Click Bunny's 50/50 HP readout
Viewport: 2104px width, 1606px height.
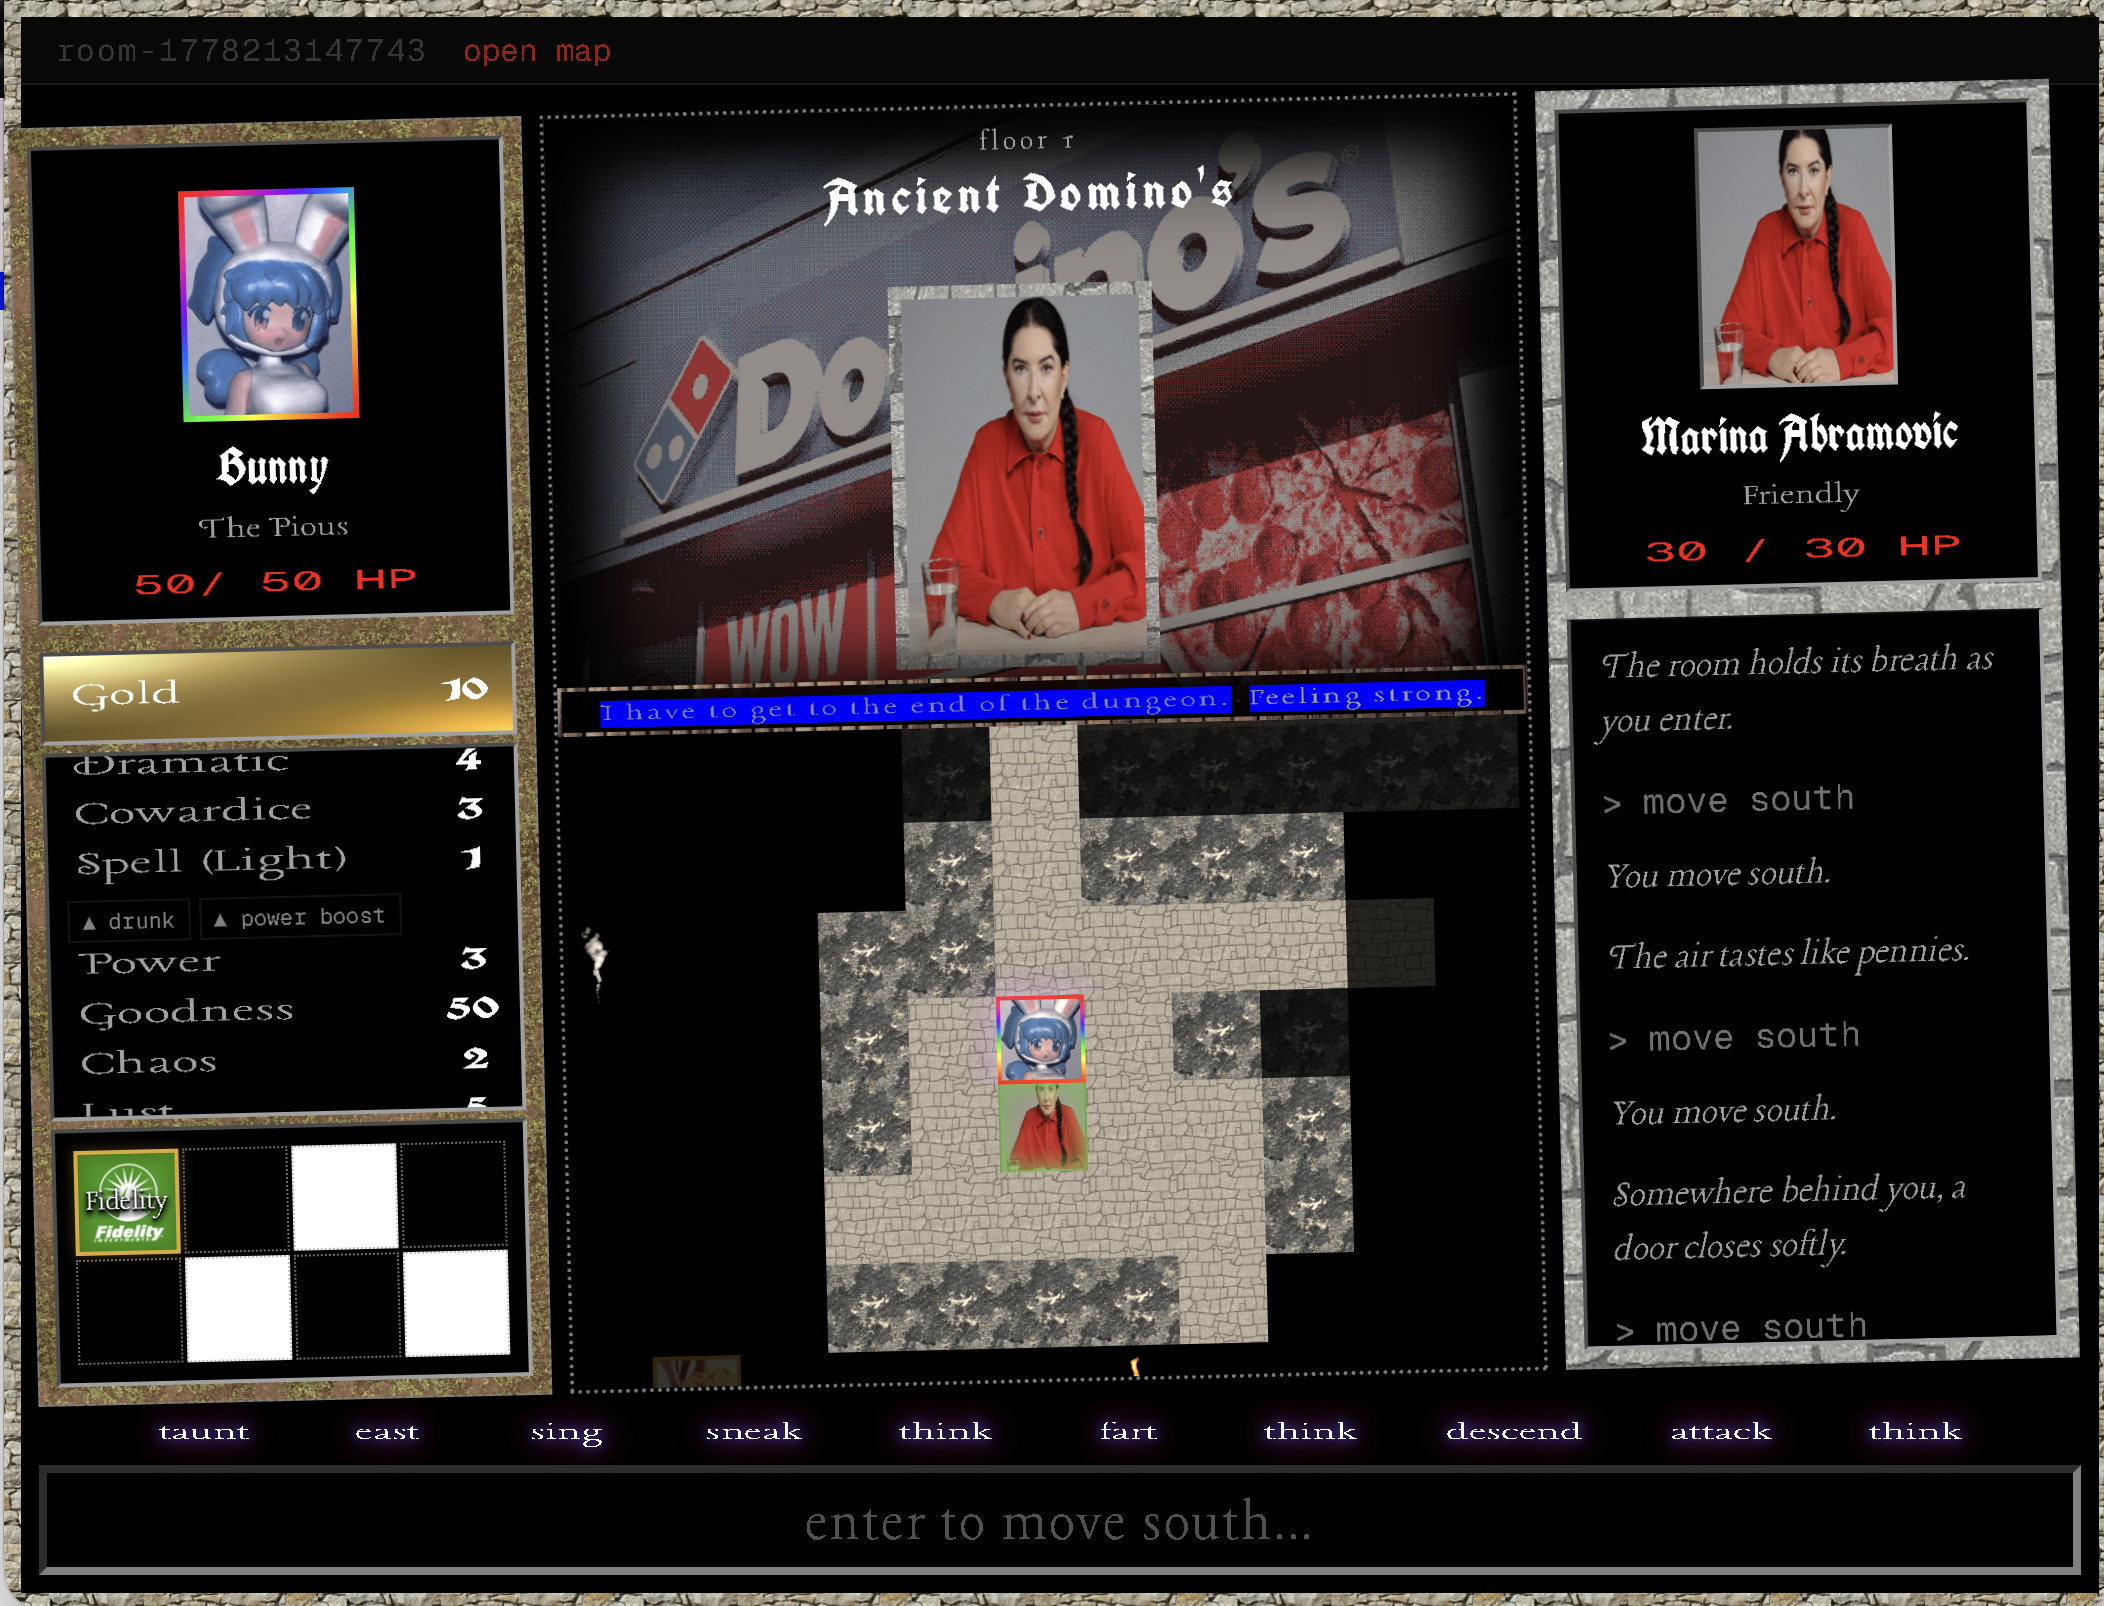276,581
